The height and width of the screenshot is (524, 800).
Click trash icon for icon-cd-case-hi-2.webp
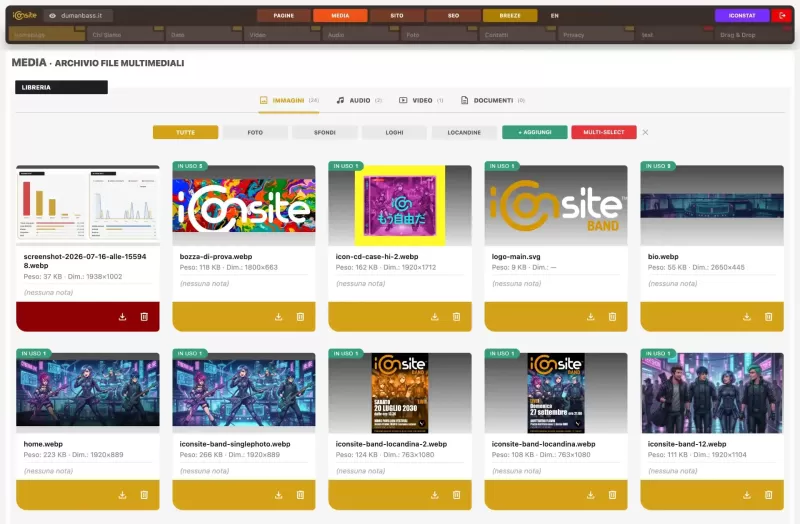457,317
